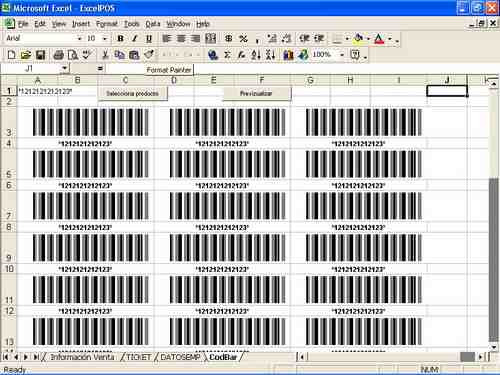Open font size dropdown
This screenshot has height=375, width=500.
point(105,39)
